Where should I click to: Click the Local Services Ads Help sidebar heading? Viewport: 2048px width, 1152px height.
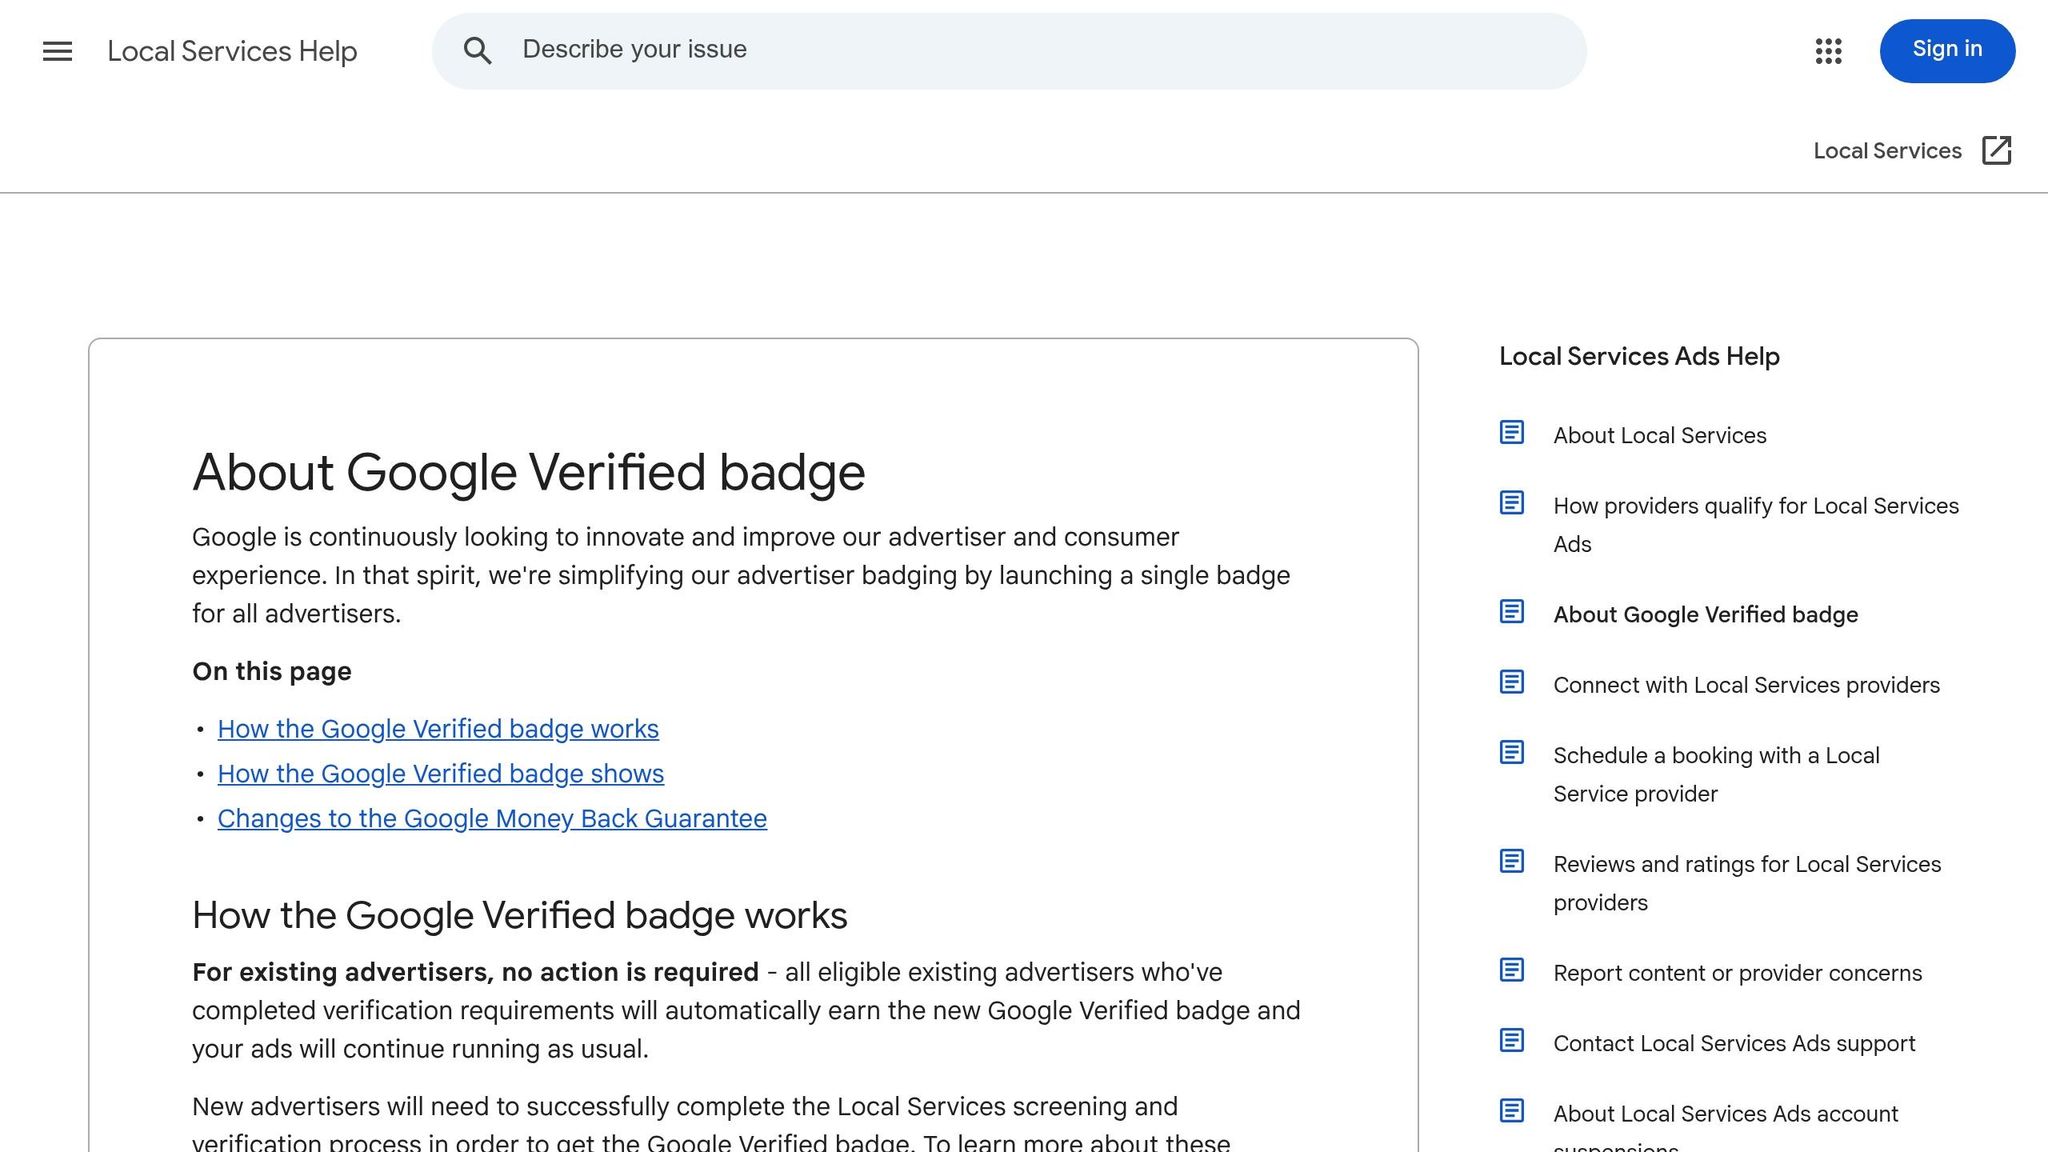[1639, 357]
